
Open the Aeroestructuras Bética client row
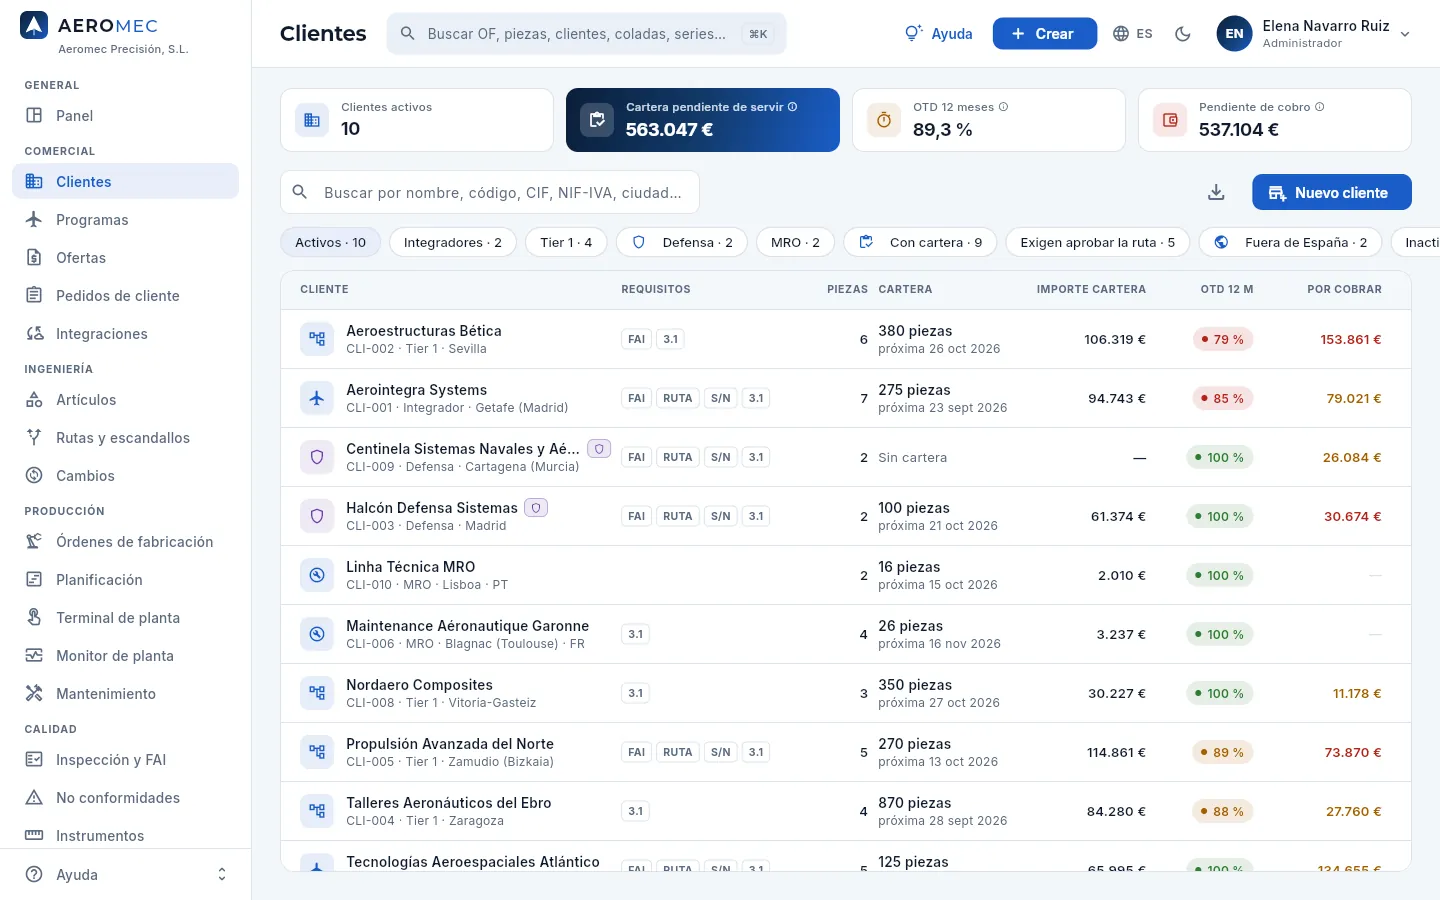click(846, 340)
